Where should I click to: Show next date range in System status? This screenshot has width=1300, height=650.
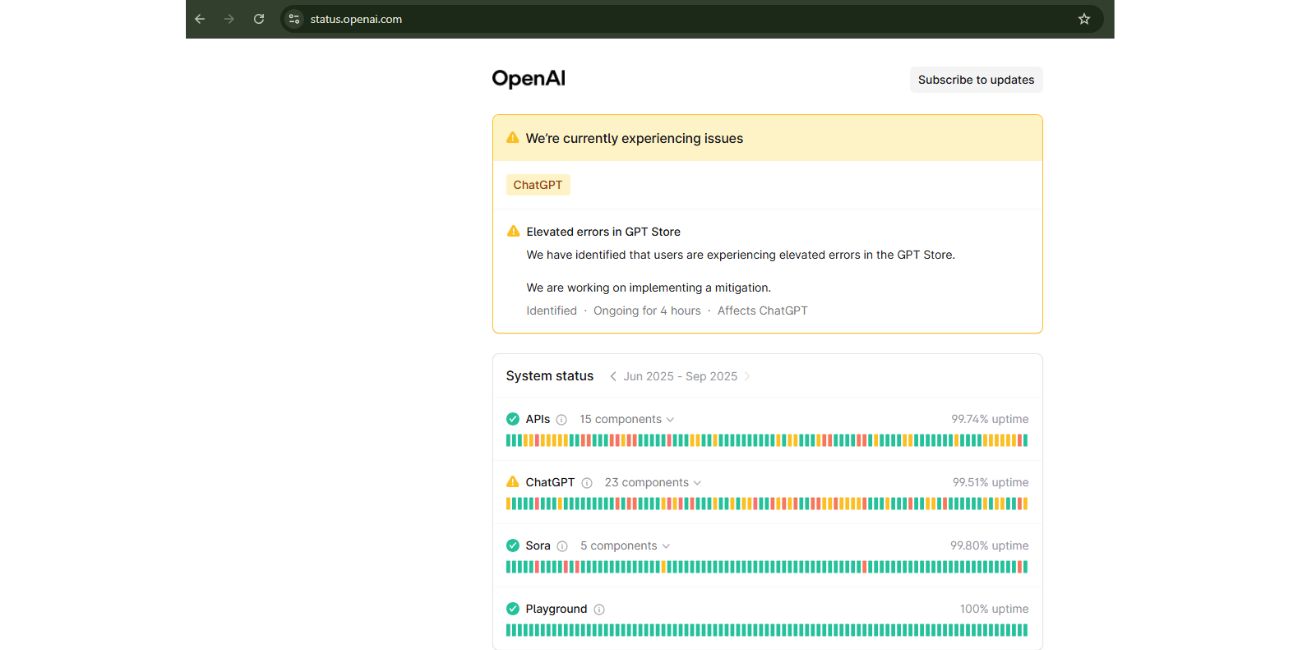point(747,377)
